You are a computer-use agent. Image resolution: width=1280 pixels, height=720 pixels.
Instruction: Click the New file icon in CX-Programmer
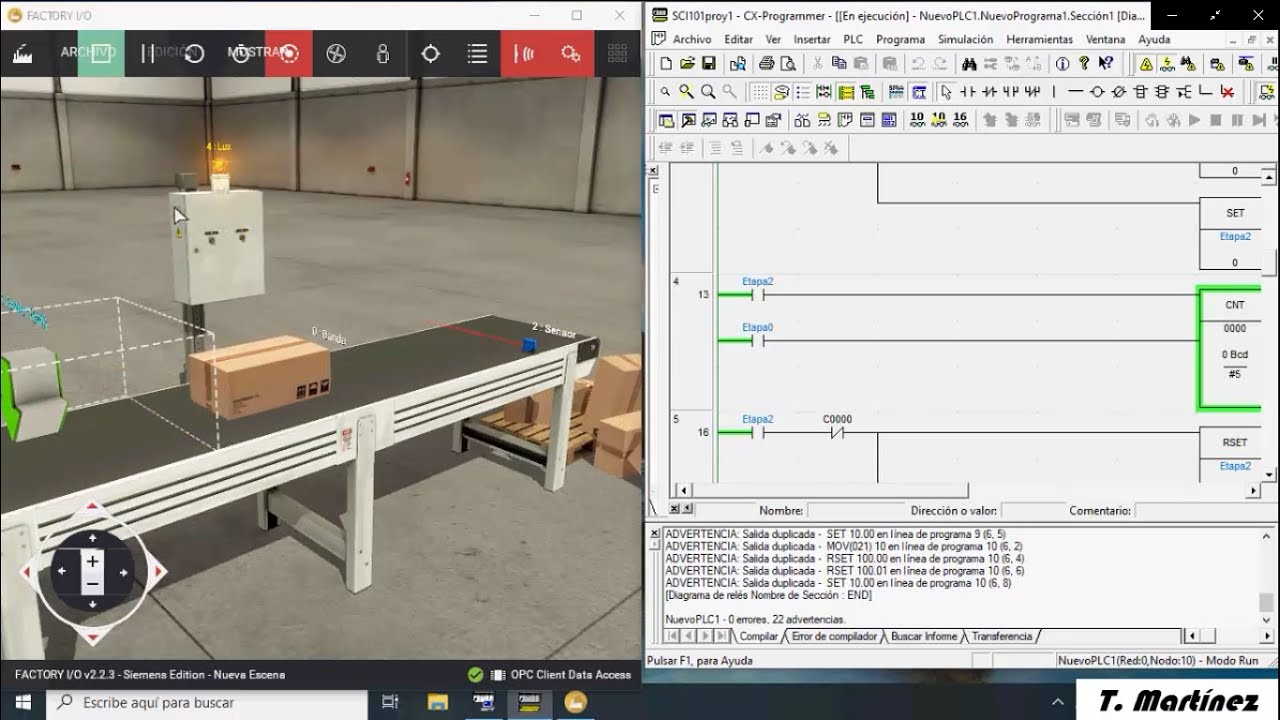coord(666,63)
